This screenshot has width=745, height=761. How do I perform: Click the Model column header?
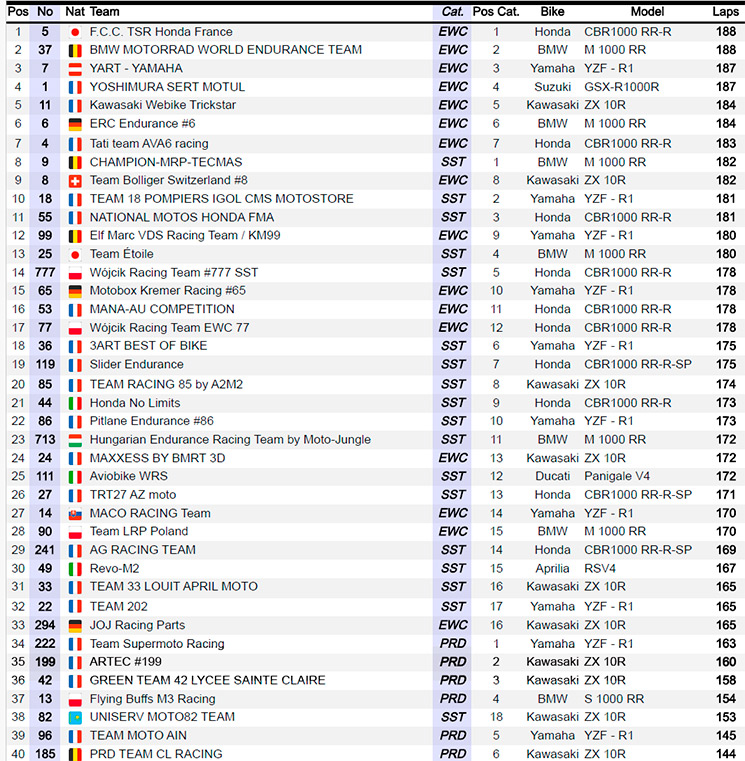pos(647,12)
